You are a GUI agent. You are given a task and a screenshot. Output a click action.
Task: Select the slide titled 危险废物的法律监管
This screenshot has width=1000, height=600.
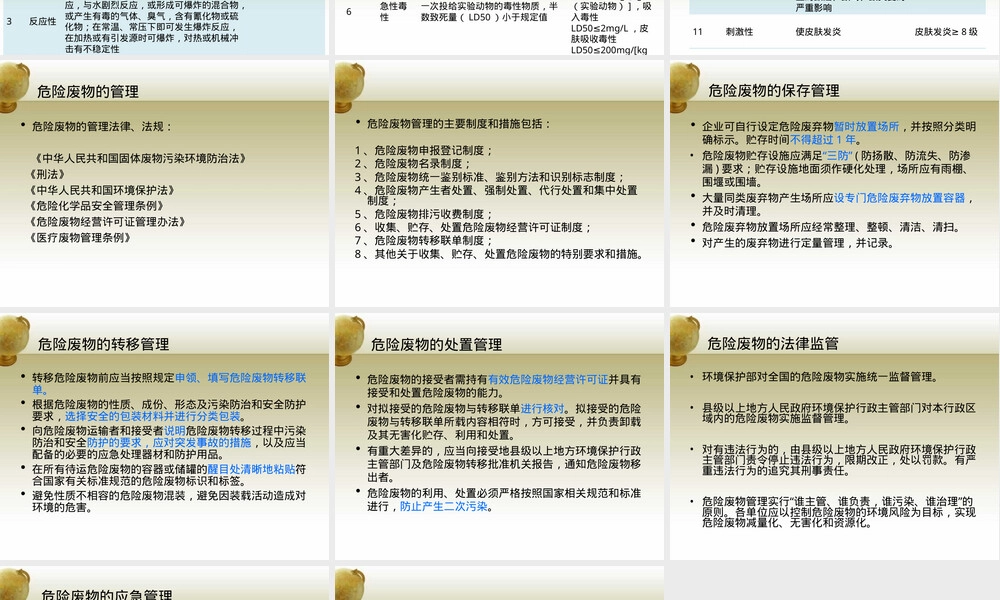pos(835,436)
